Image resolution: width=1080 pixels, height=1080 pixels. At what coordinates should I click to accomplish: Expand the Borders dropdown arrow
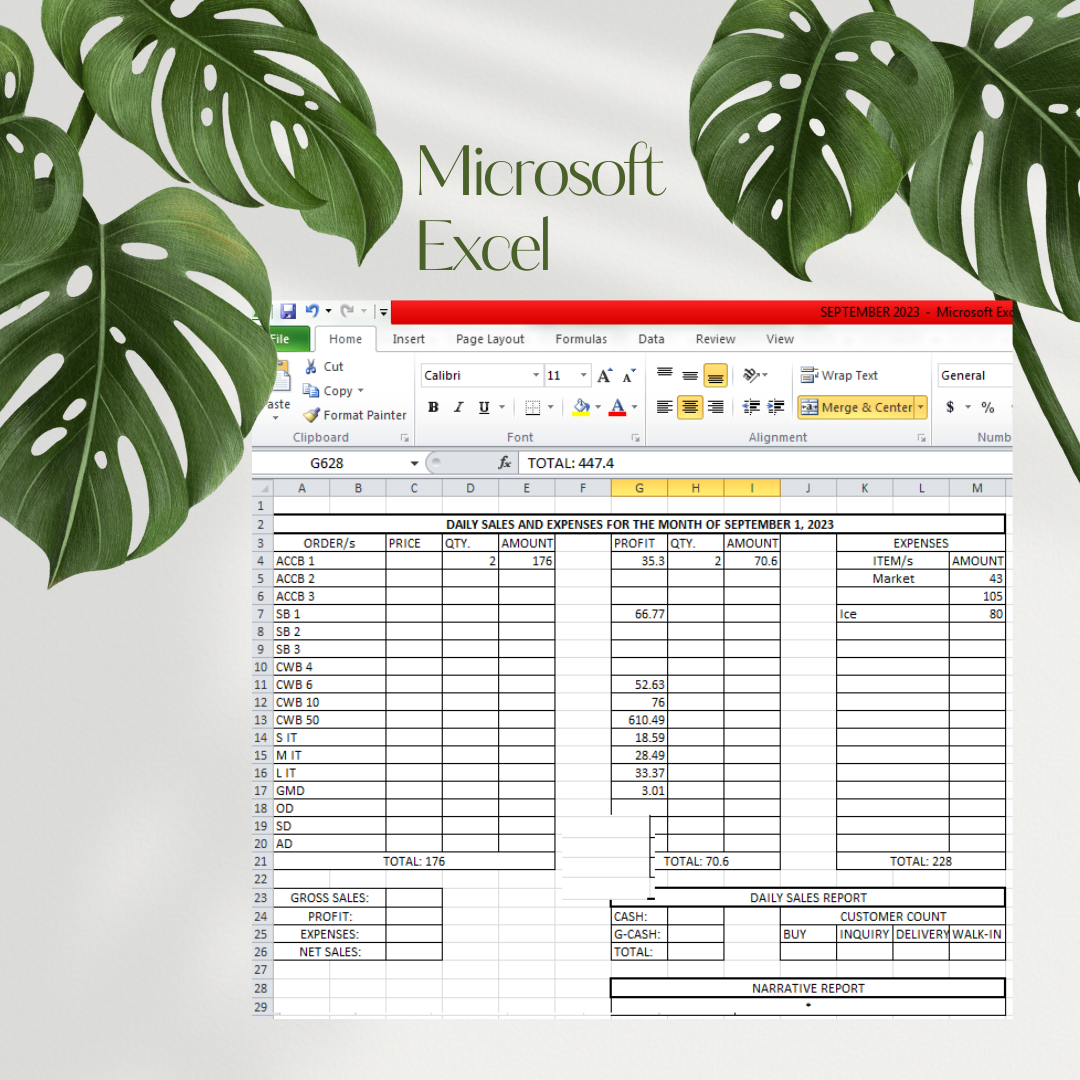[x=550, y=407]
